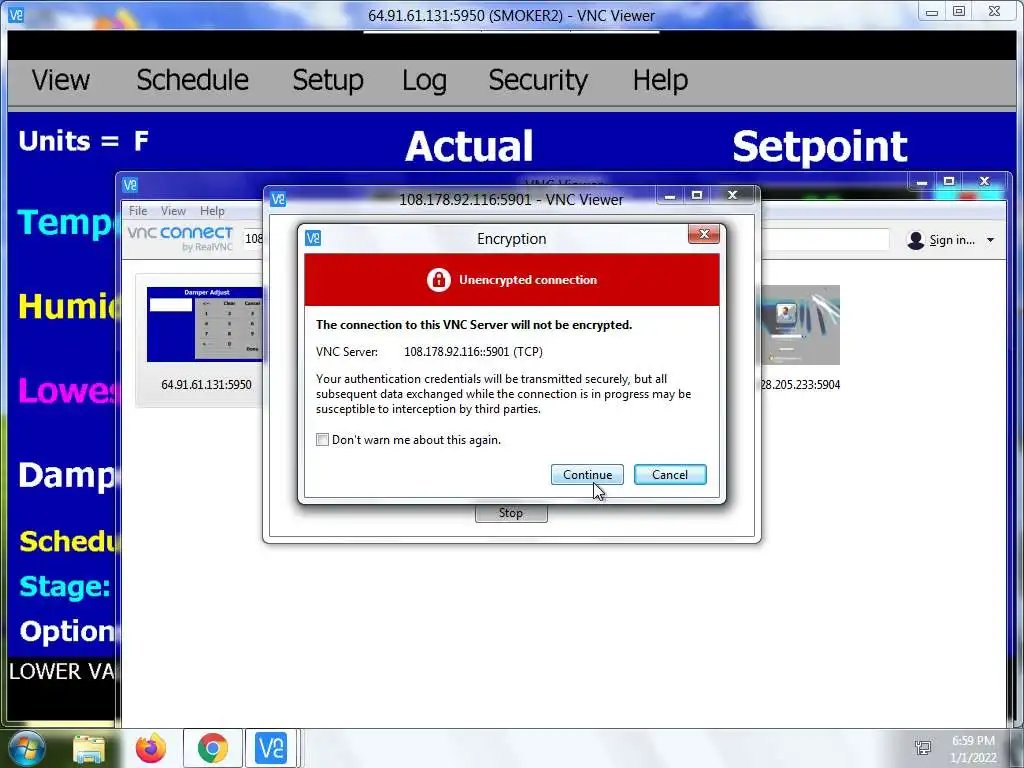The width and height of the screenshot is (1024, 768).
Task: Click Continue in the Encryption dialog
Action: (587, 475)
